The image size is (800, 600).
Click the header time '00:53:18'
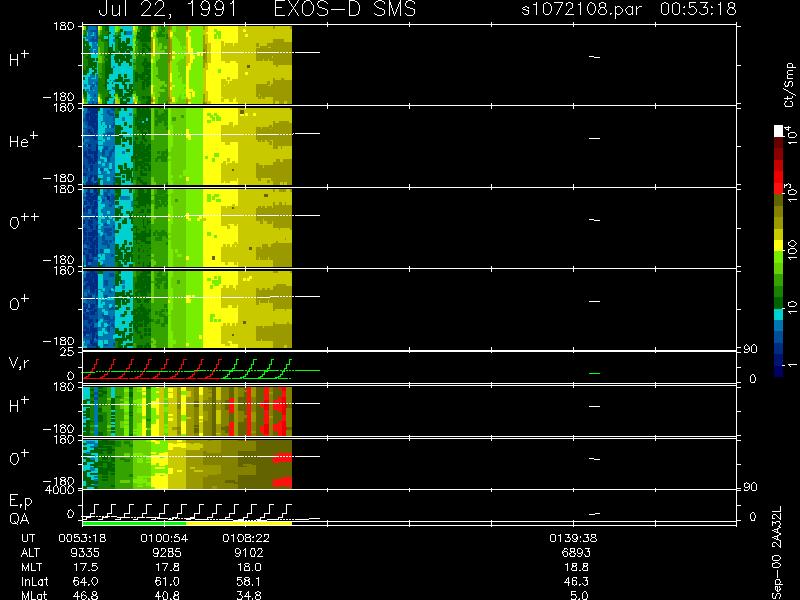(698, 9)
